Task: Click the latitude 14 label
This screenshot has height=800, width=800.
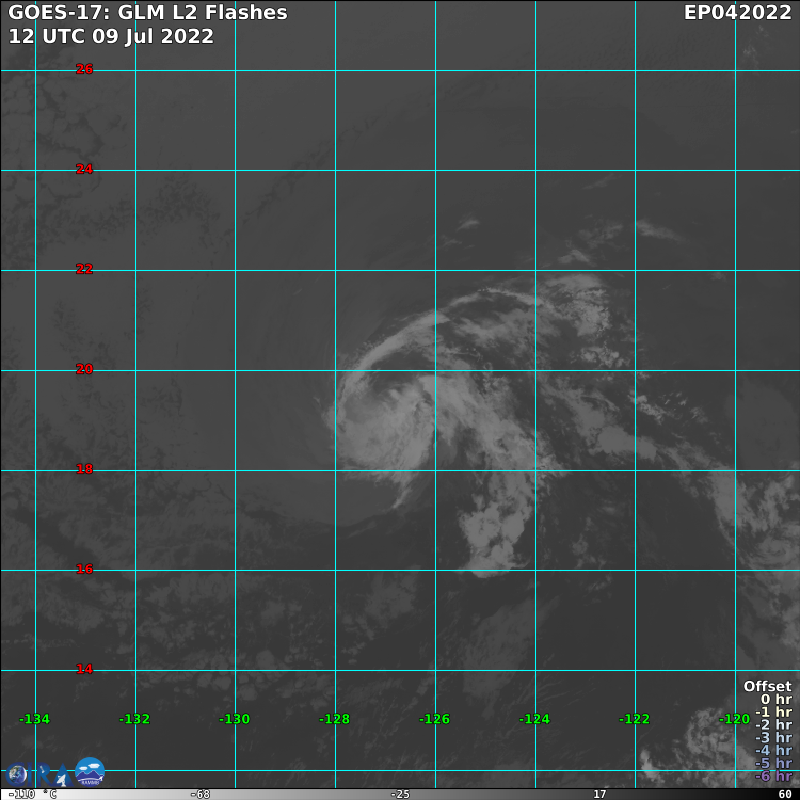Action: click(x=85, y=669)
